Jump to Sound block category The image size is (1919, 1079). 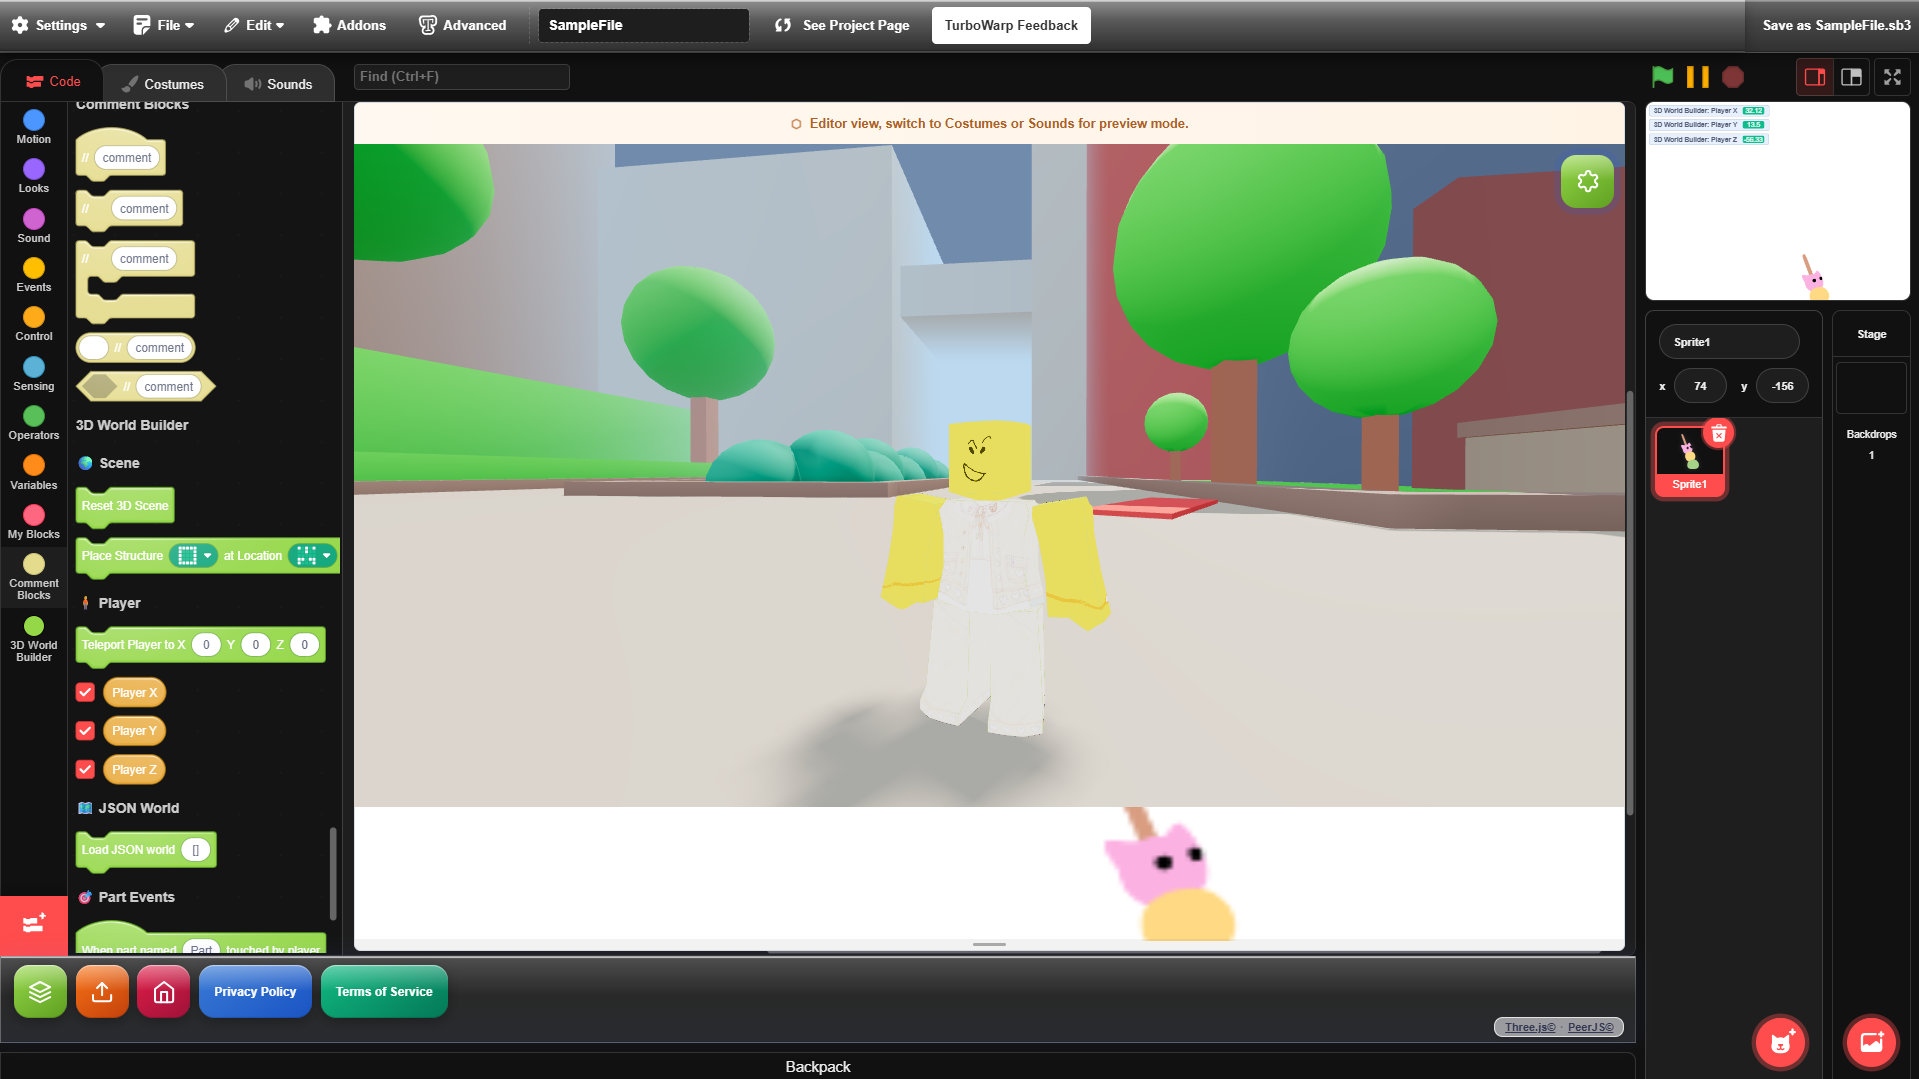point(34,226)
